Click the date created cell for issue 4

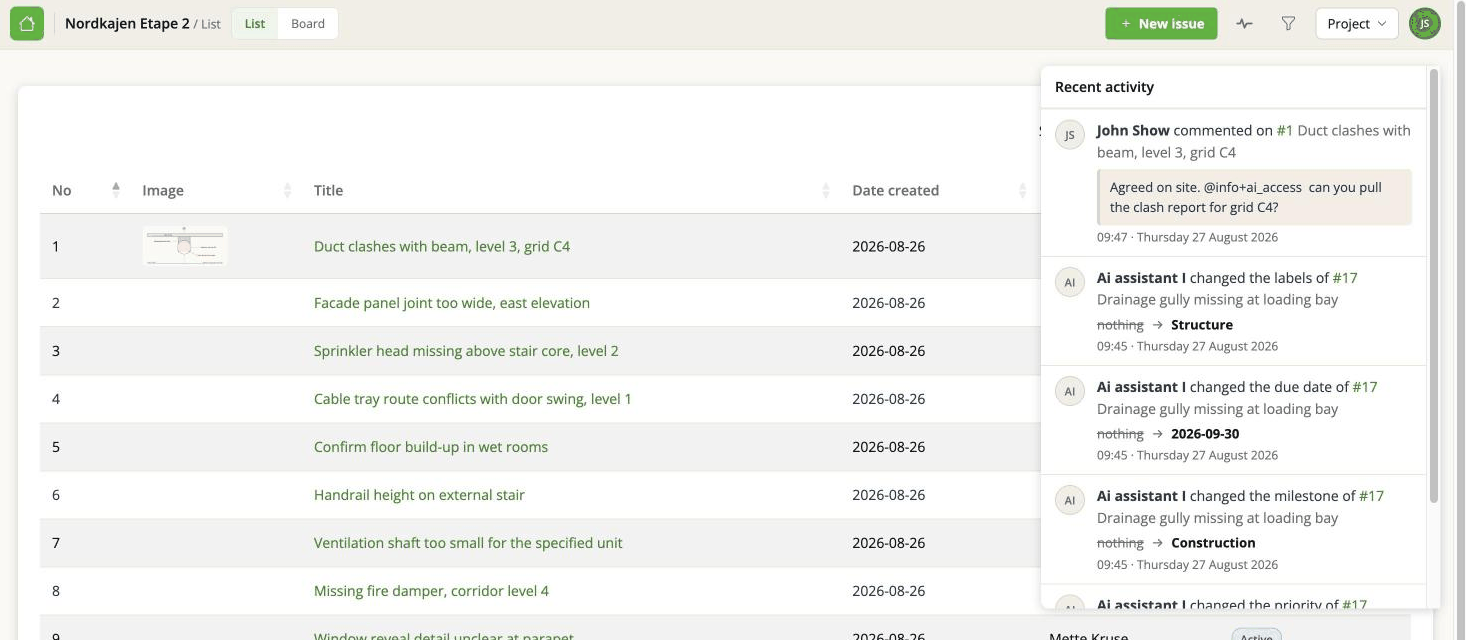click(x=889, y=399)
